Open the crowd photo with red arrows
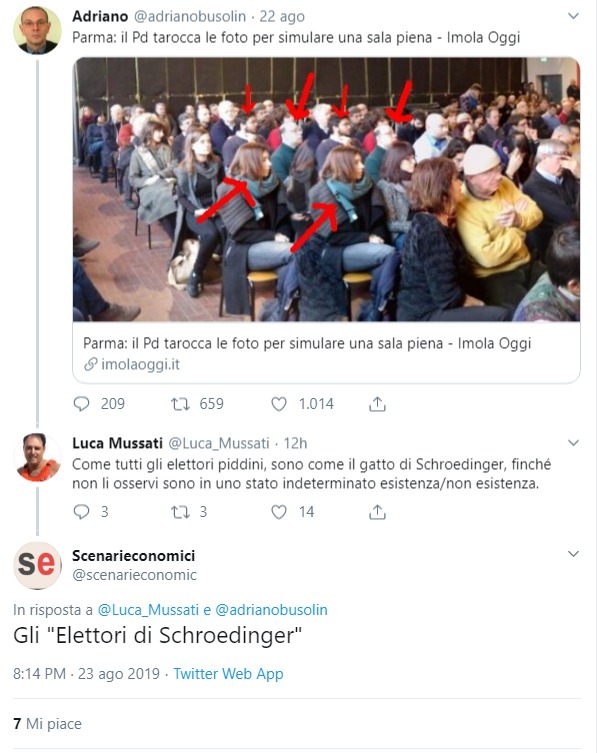Image resolution: width=597 pixels, height=753 pixels. tap(326, 189)
